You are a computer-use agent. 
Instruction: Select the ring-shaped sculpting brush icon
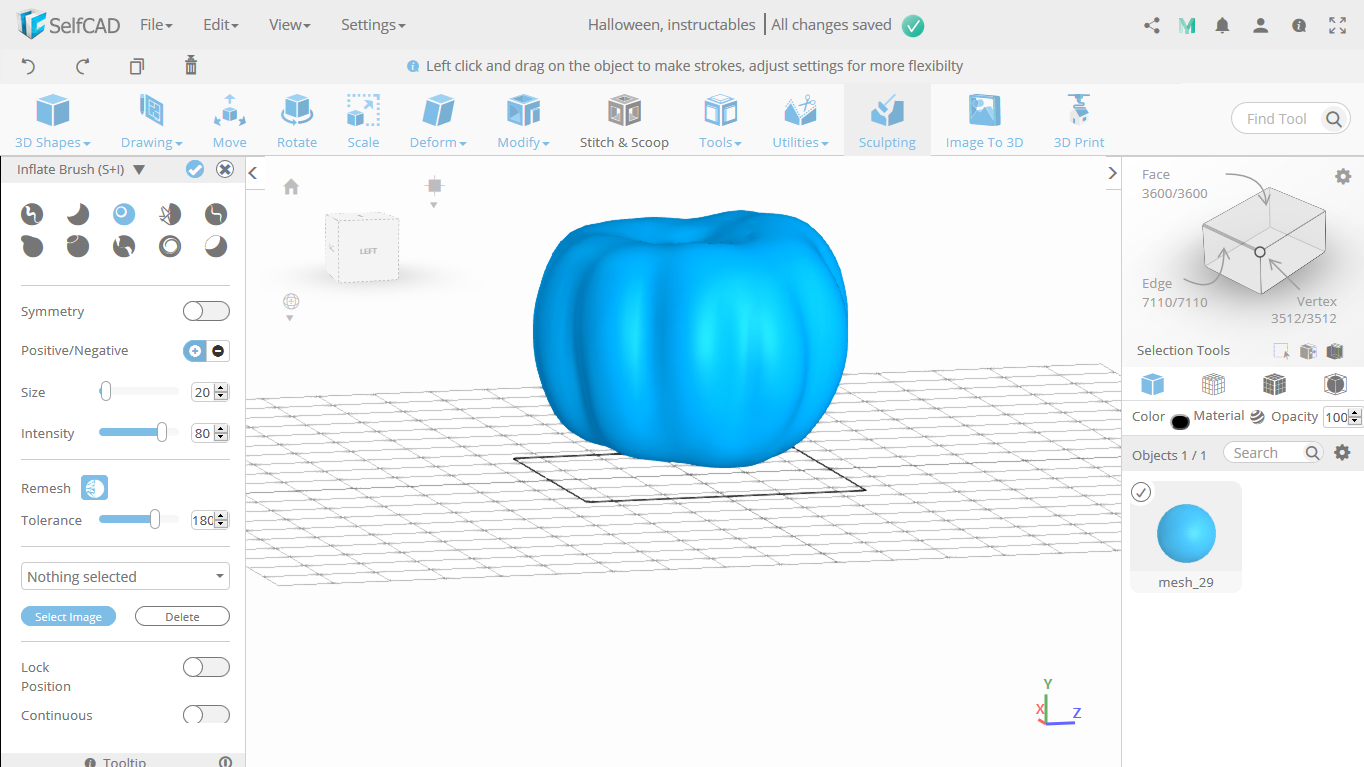[x=170, y=246]
